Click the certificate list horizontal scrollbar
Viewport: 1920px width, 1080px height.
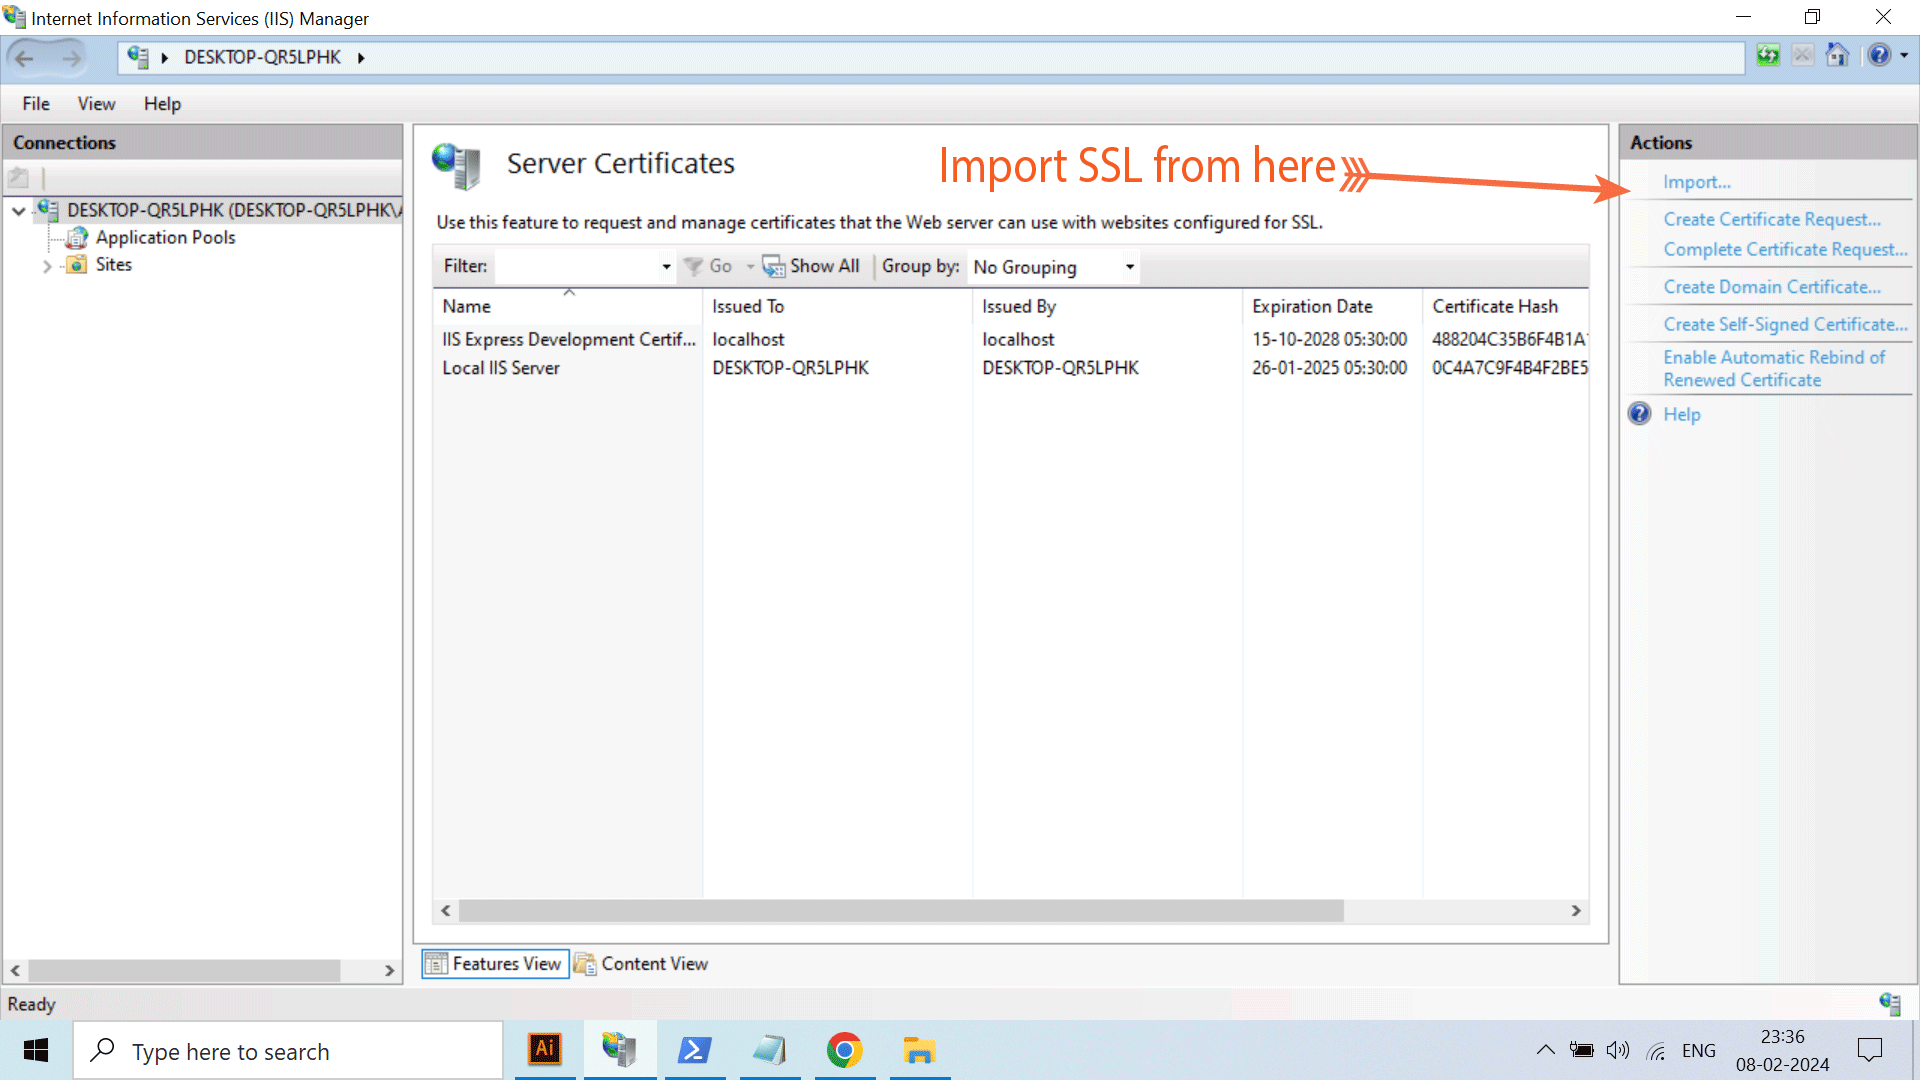coord(901,911)
